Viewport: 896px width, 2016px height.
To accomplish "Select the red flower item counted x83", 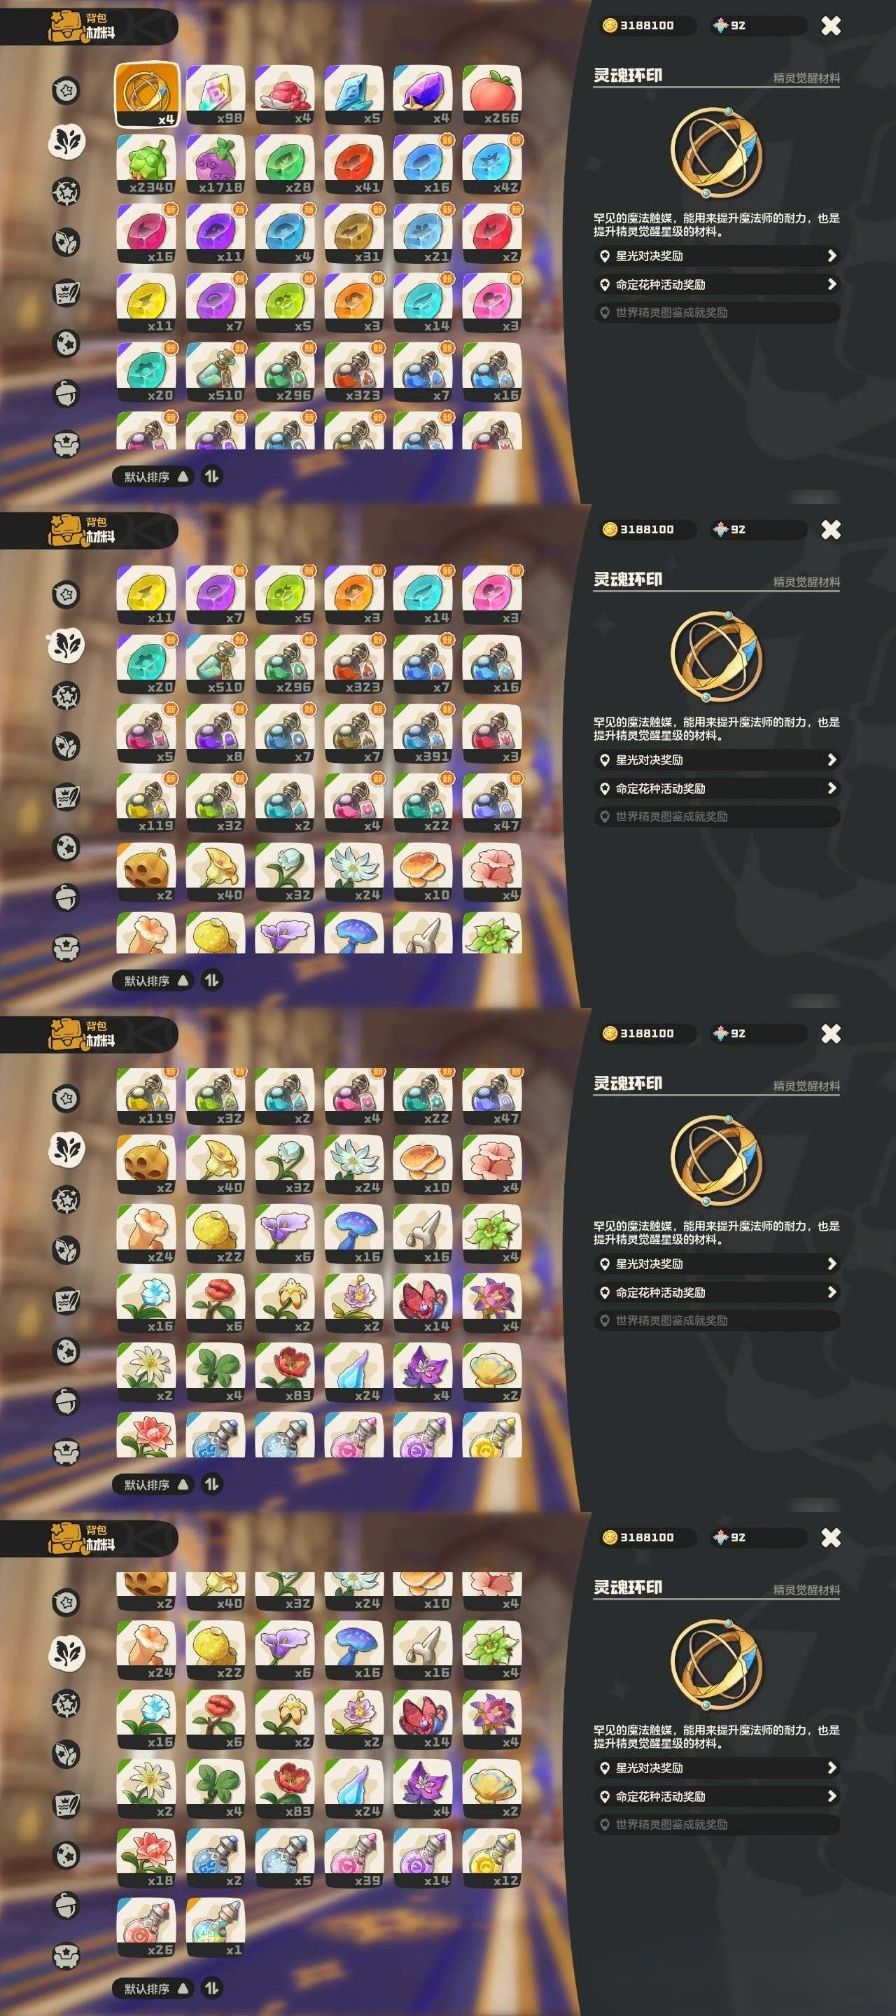I will tap(285, 1370).
